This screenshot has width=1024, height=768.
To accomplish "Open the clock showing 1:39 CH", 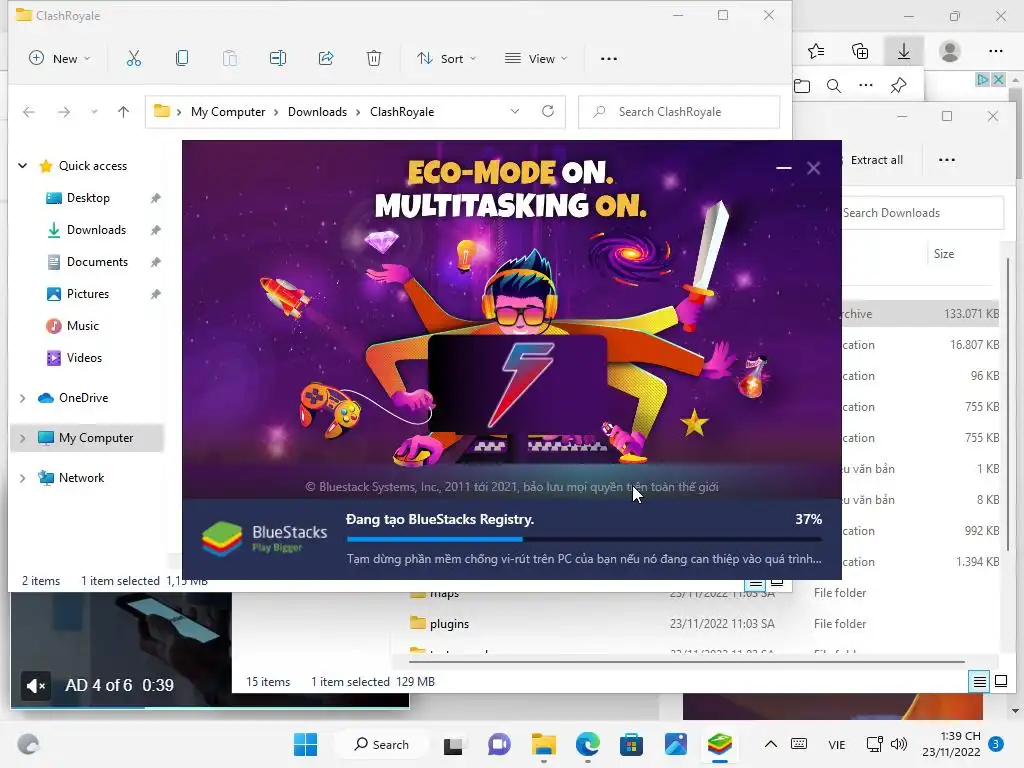I will (952, 744).
